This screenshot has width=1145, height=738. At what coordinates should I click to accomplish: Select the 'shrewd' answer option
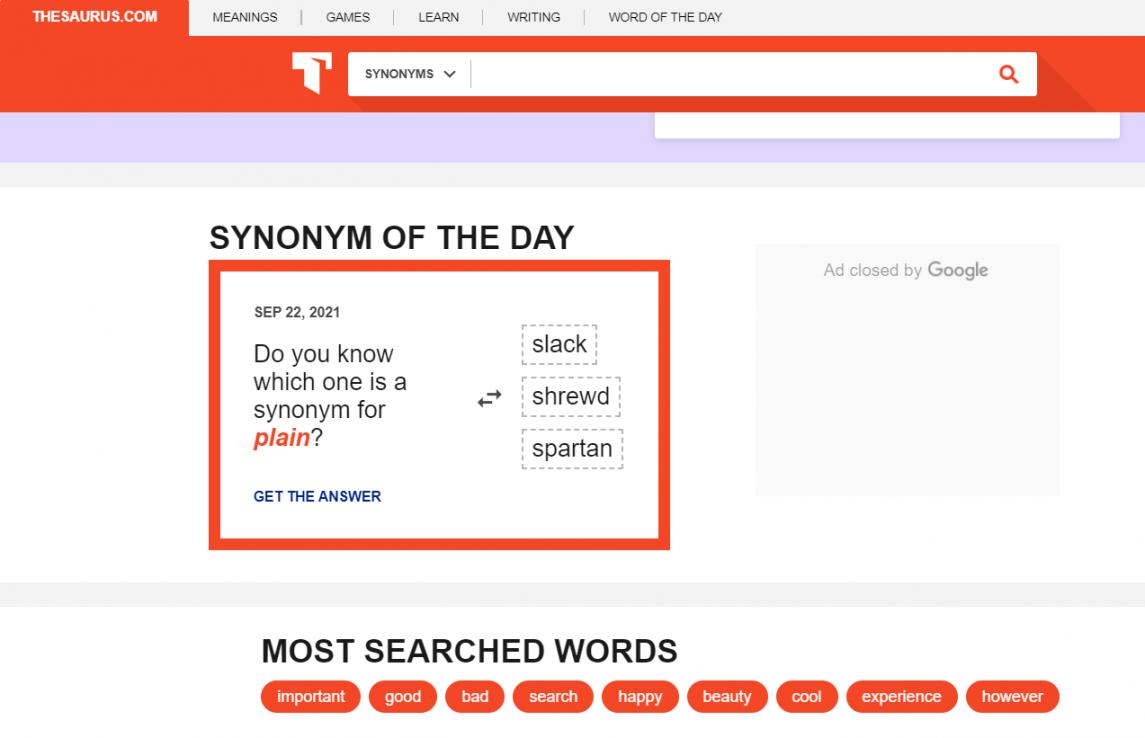coord(570,396)
